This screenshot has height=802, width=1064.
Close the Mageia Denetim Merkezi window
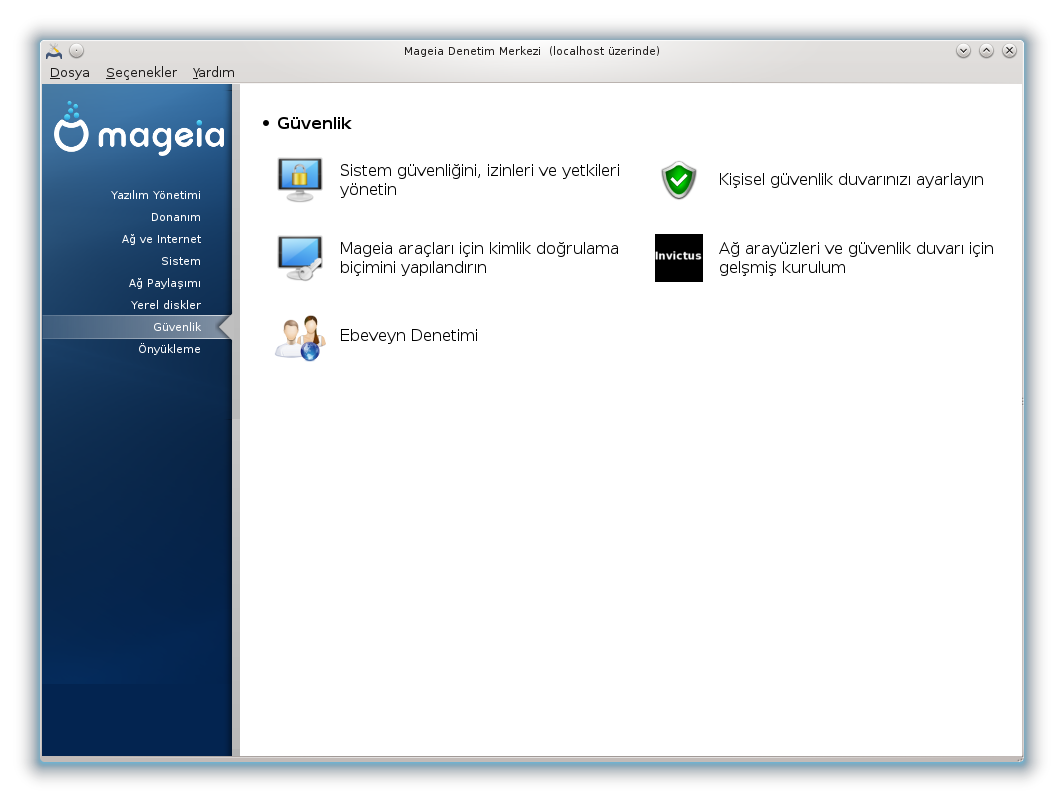[x=1009, y=51]
